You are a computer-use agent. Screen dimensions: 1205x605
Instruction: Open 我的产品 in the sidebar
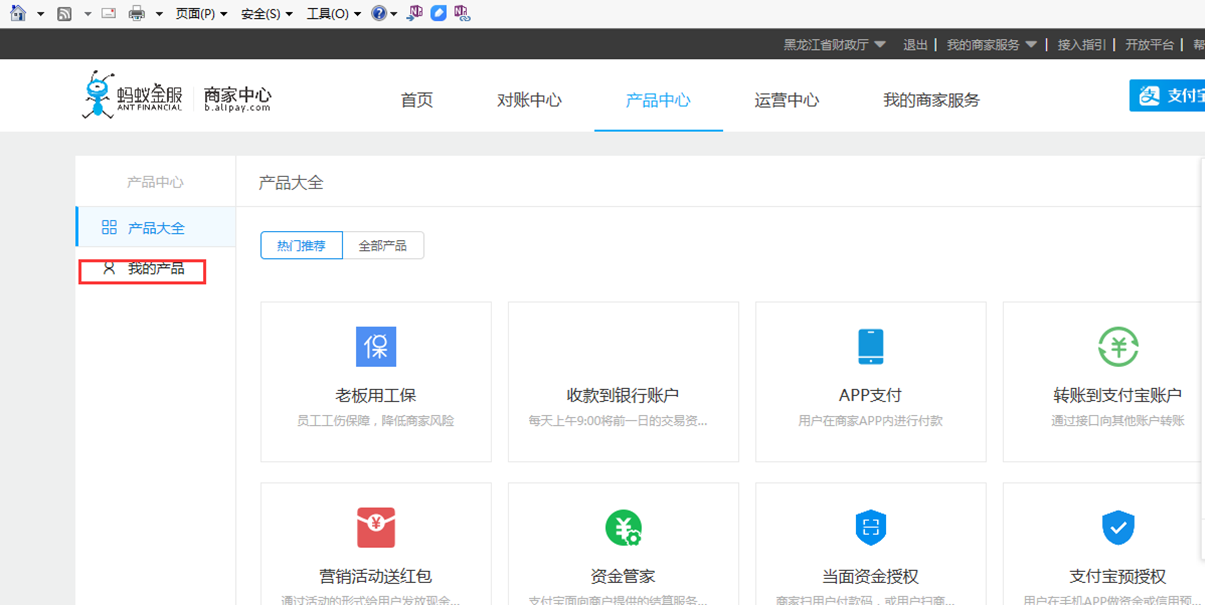(155, 269)
